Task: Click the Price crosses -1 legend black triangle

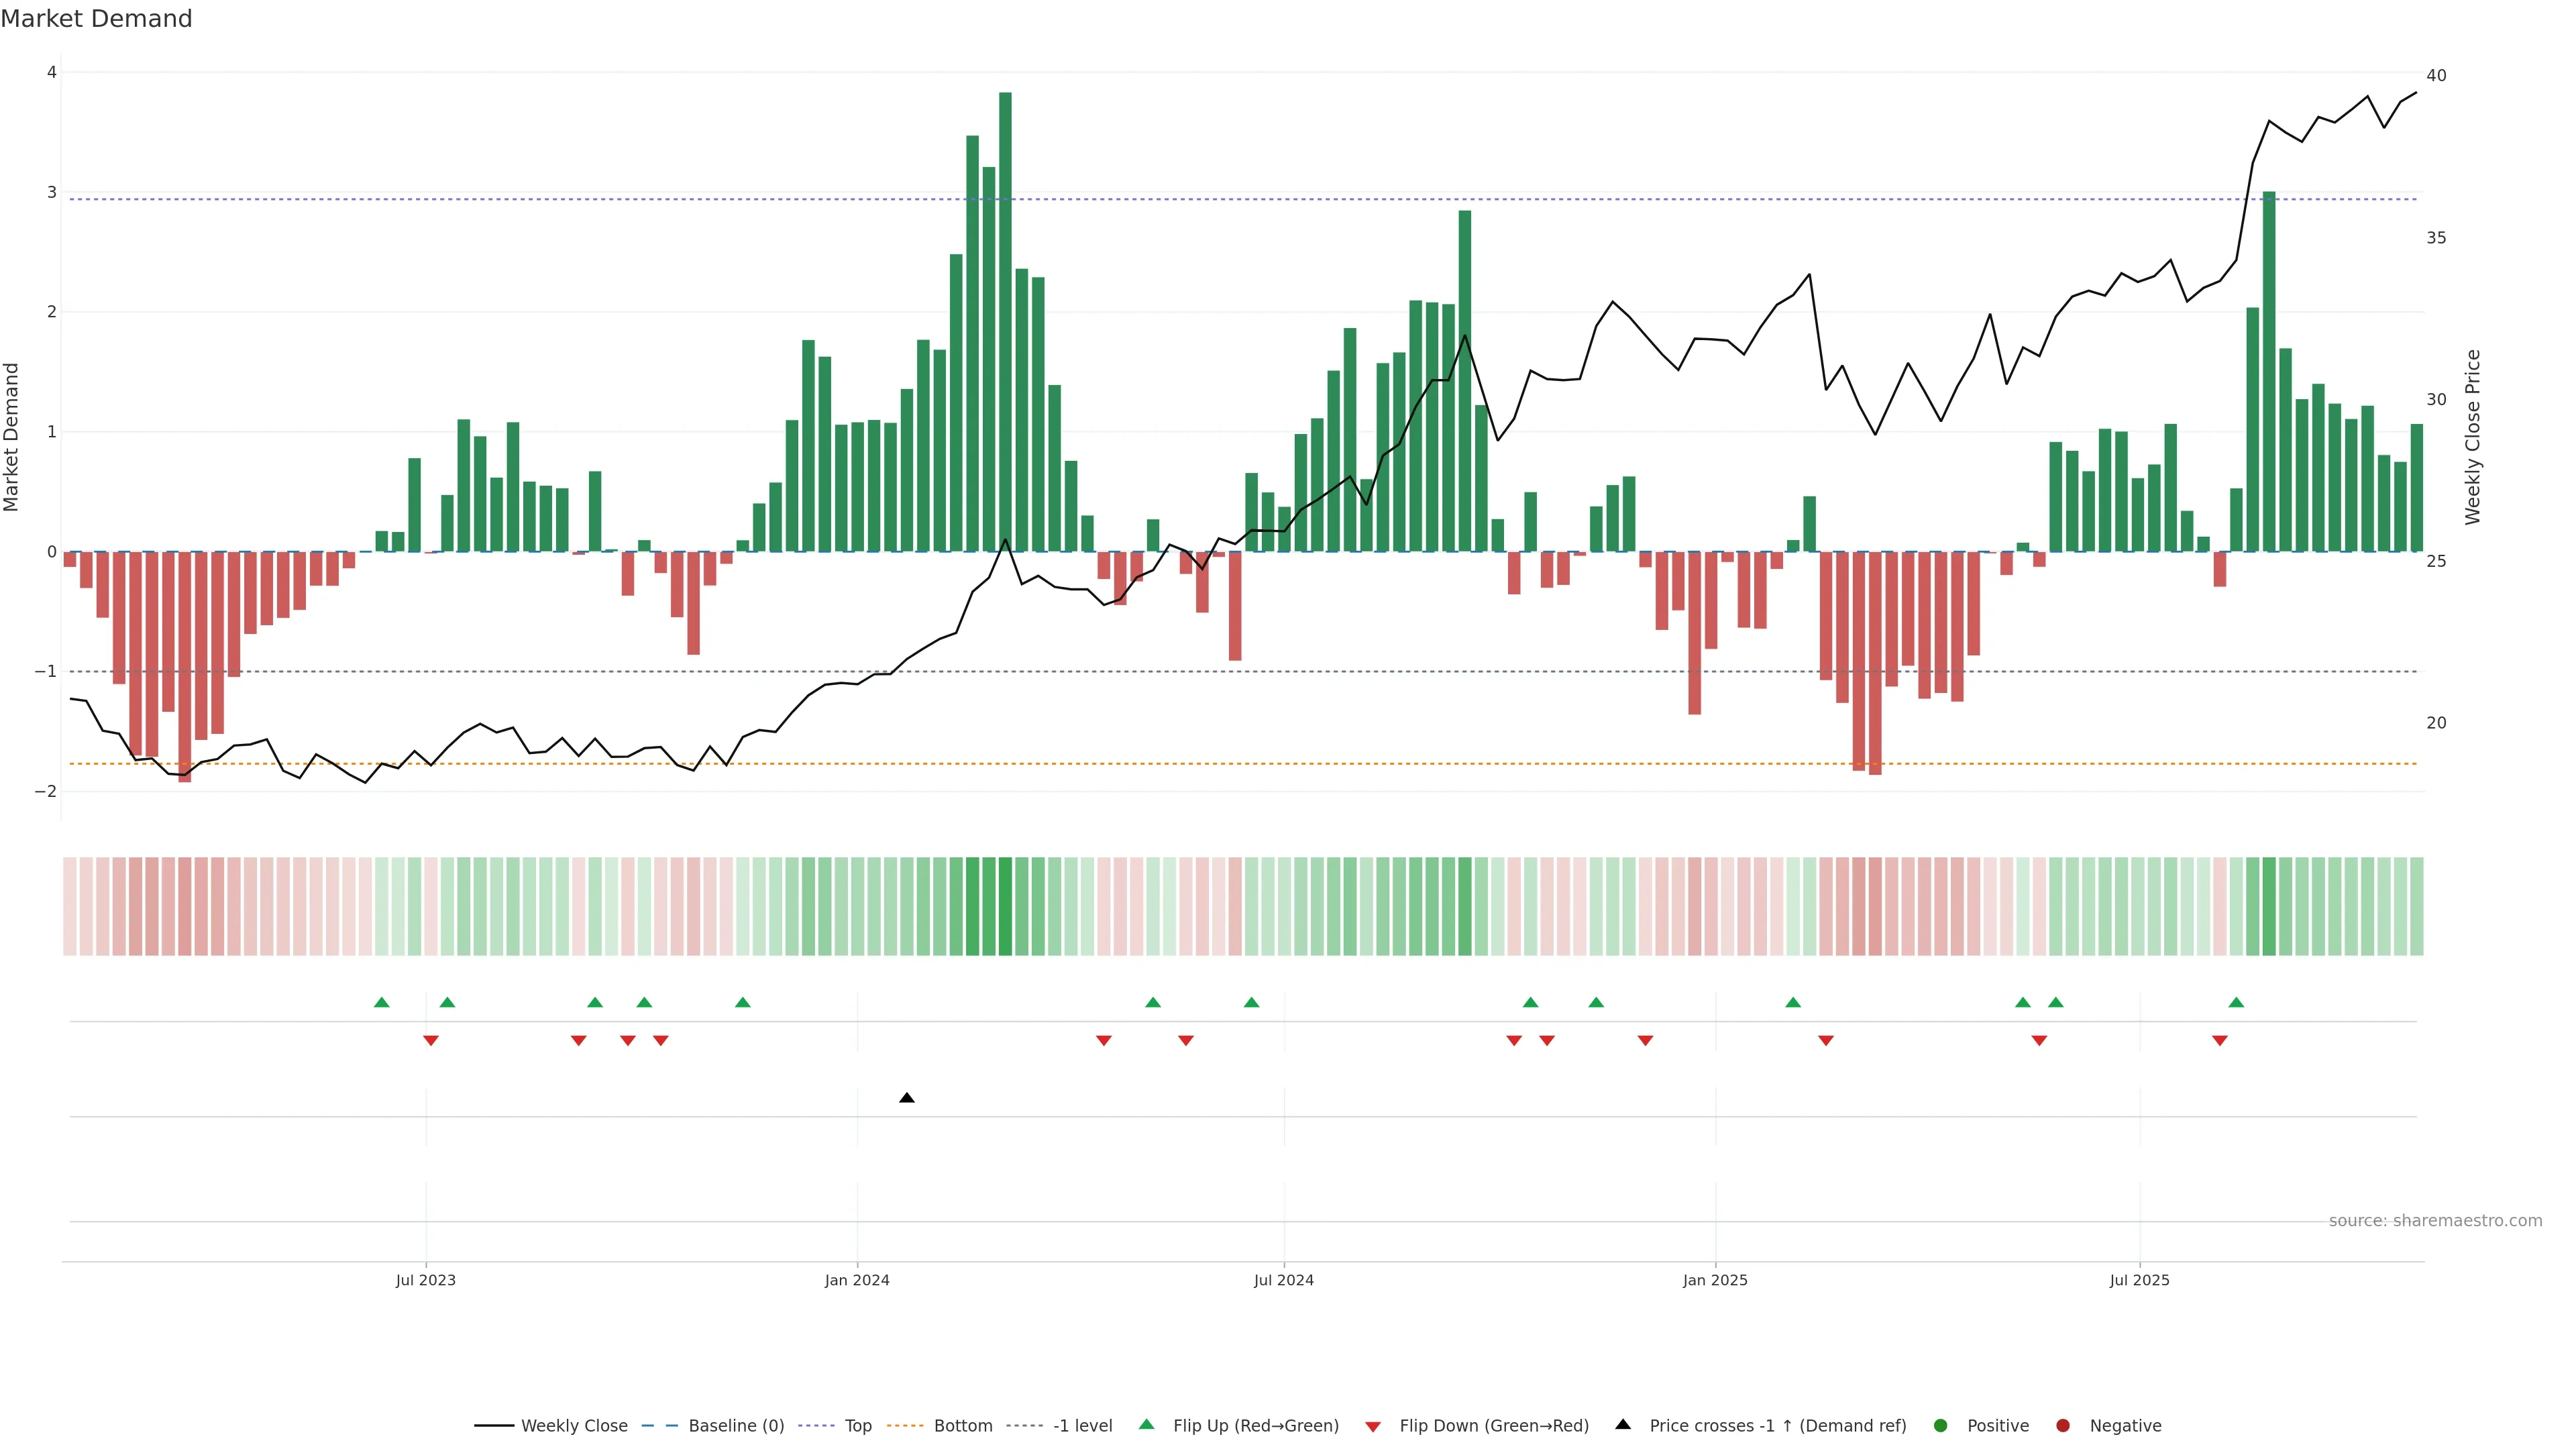Action: (1622, 1424)
